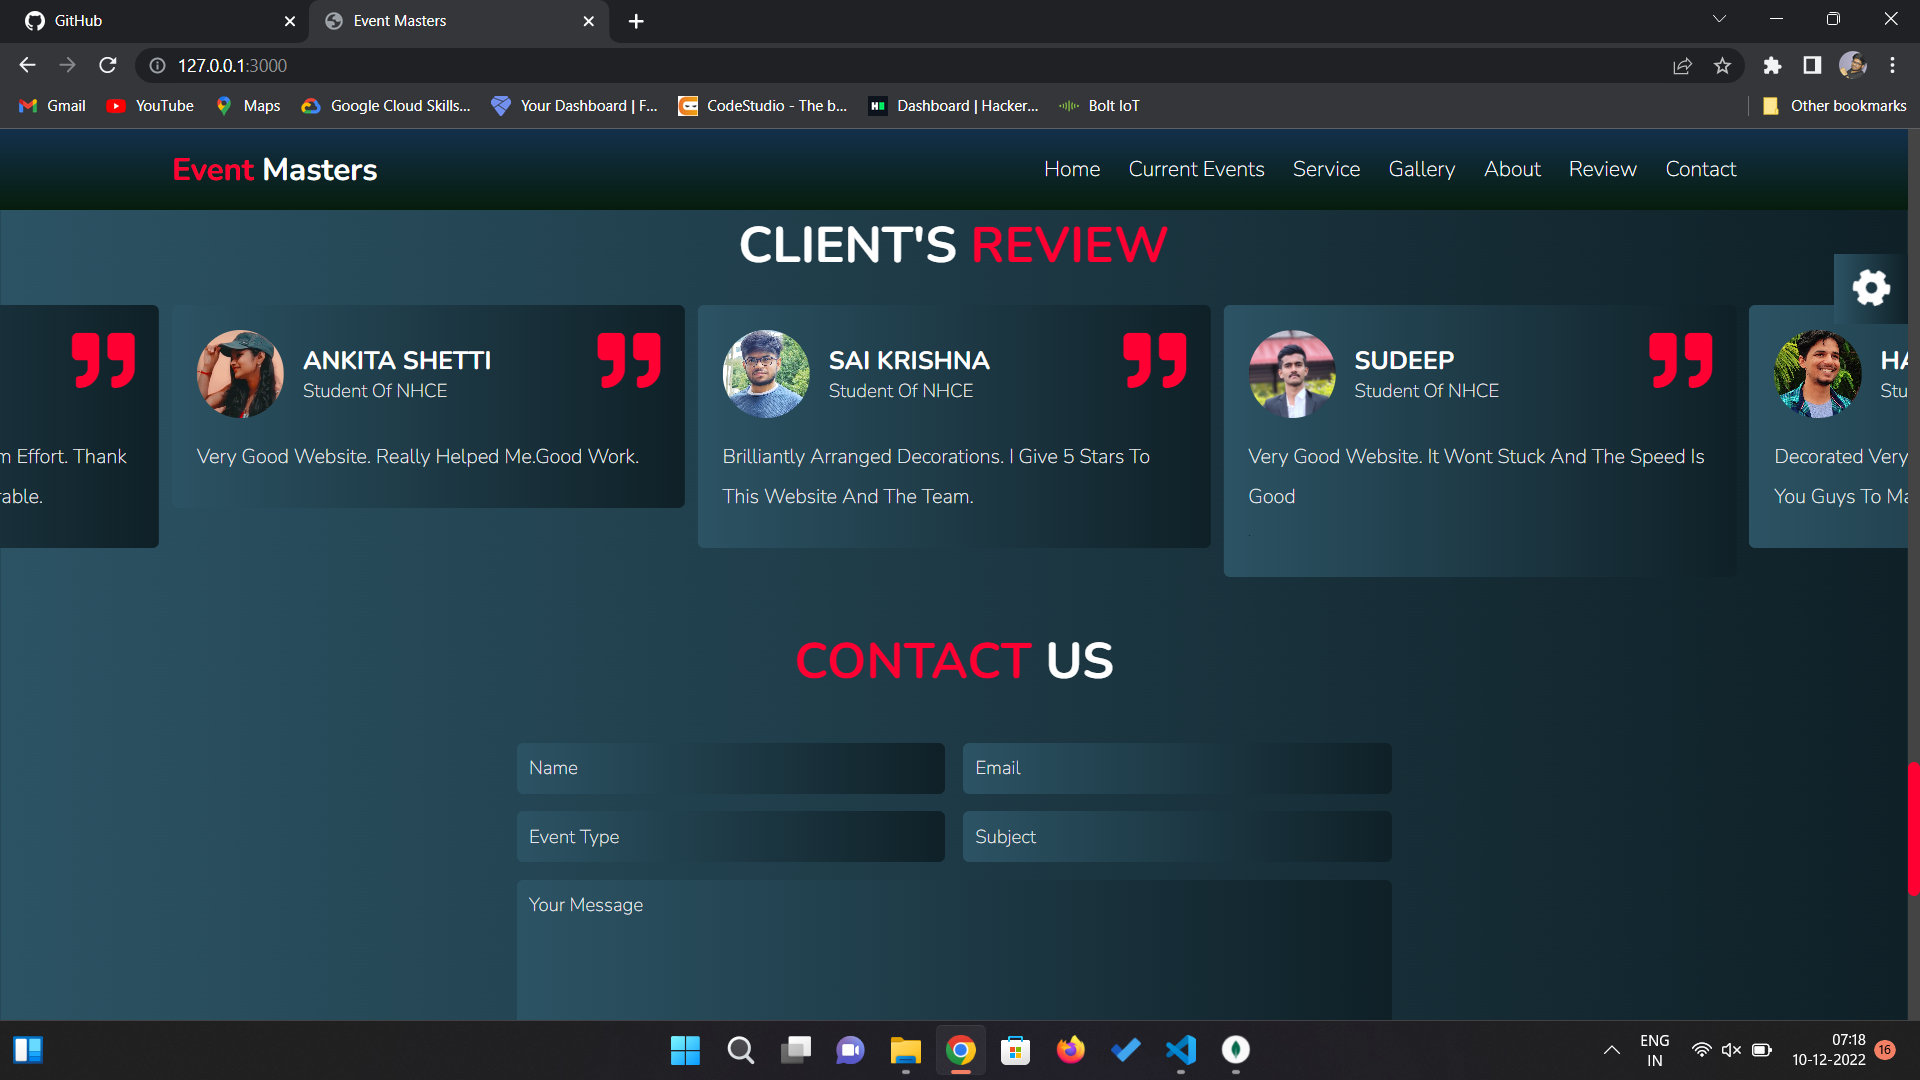The height and width of the screenshot is (1080, 1920).
Task: Click the share icon in the address bar
Action: [x=1683, y=65]
